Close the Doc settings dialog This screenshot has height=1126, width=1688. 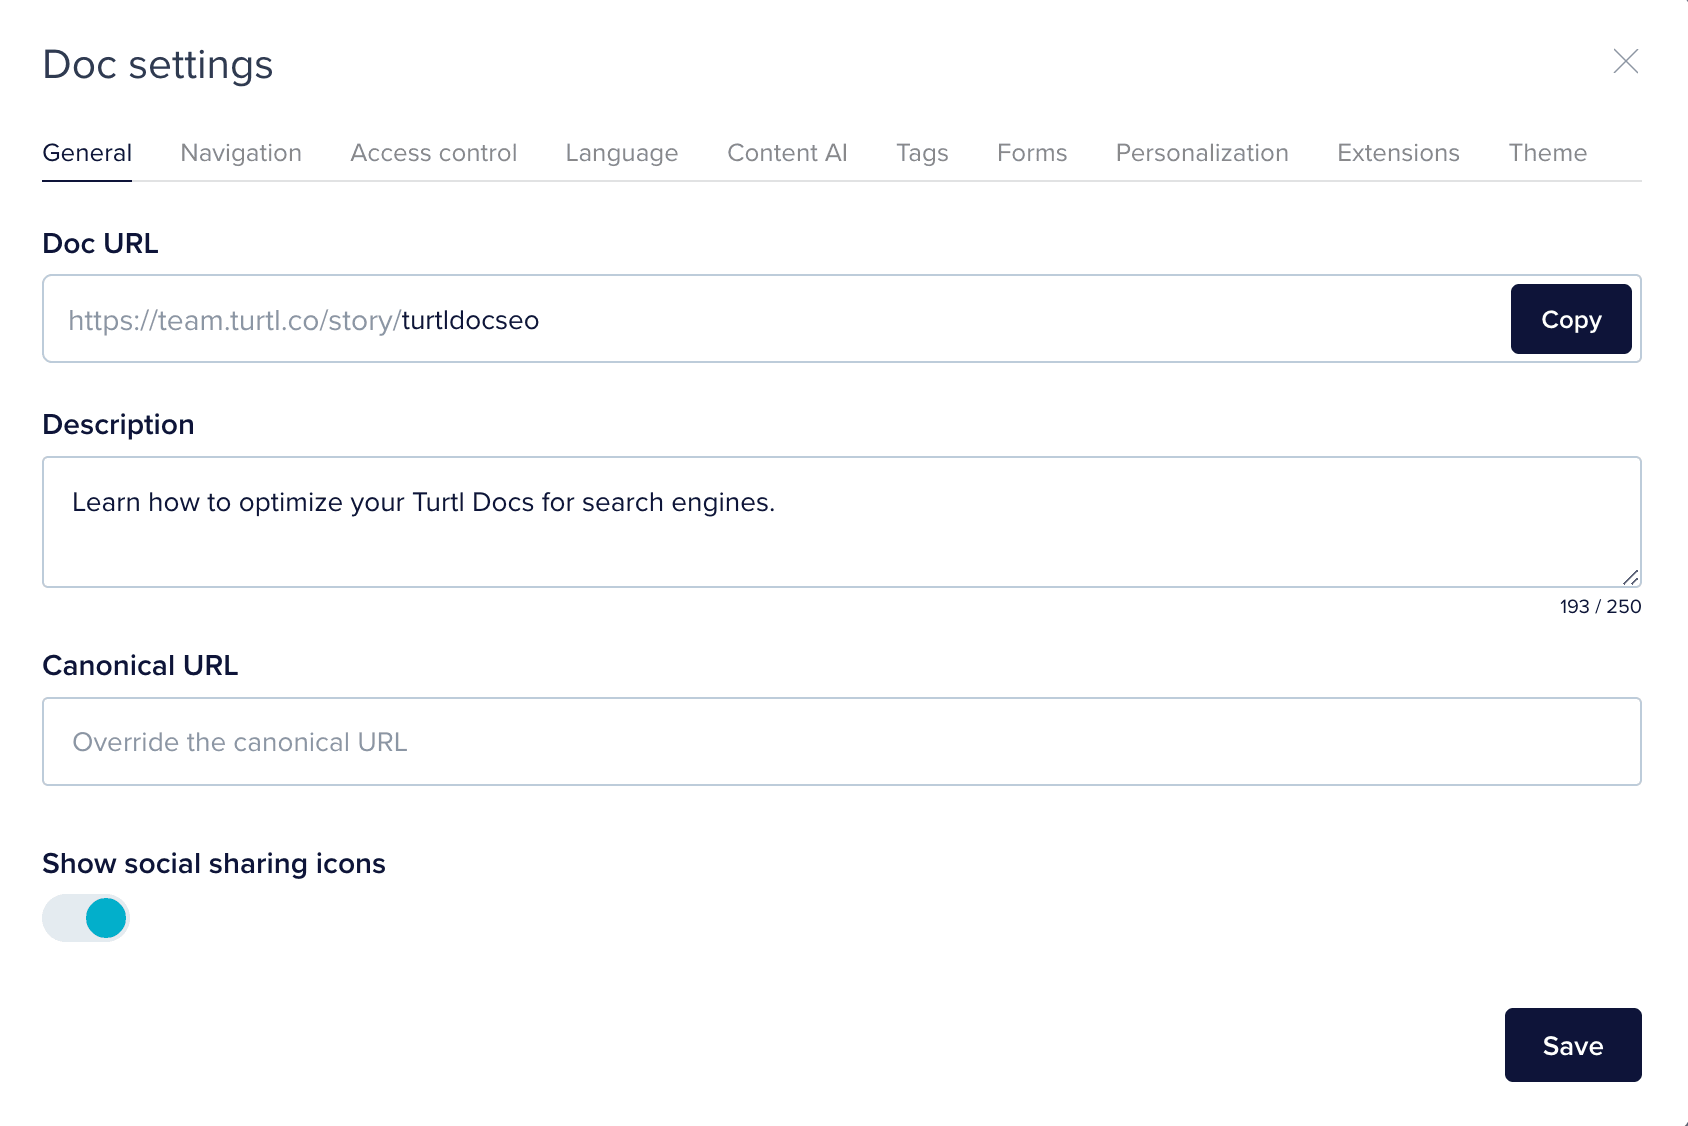1625,62
